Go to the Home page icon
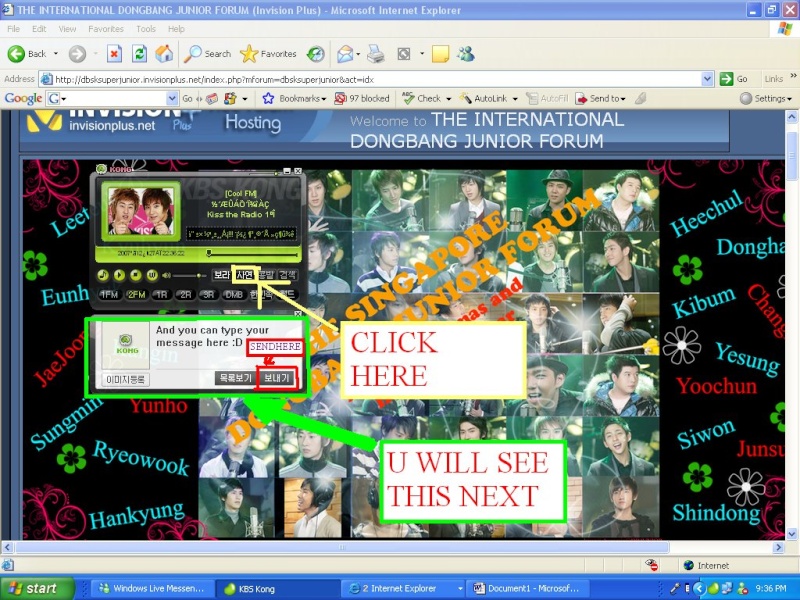 164,54
